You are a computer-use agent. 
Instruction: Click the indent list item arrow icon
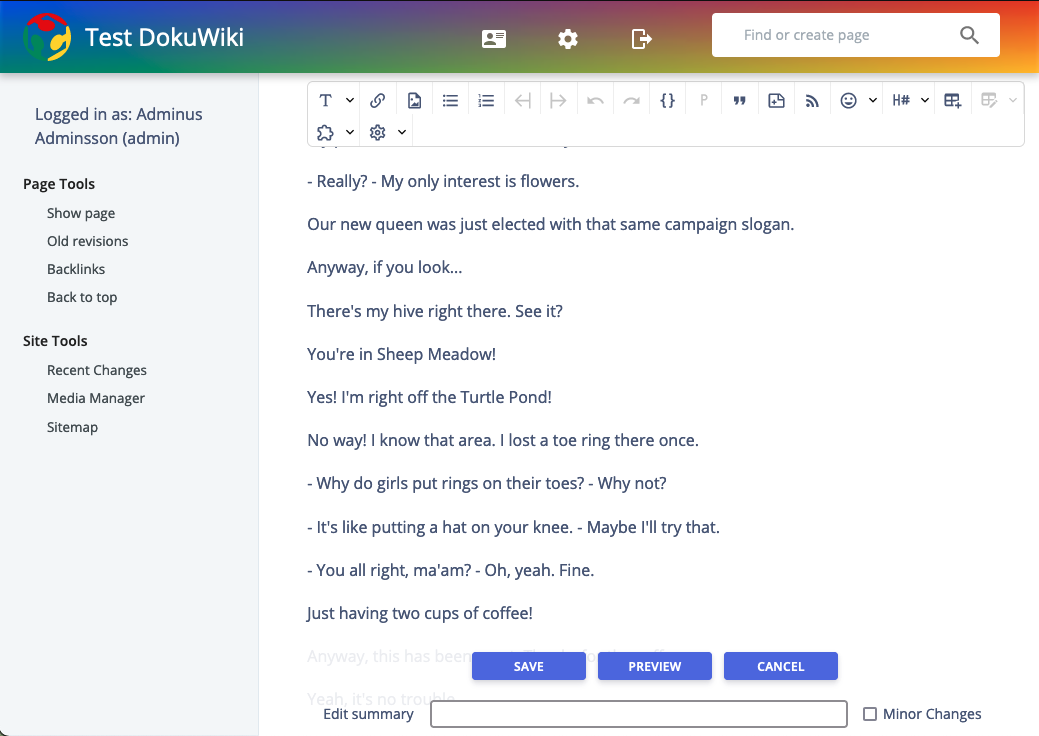(x=559, y=100)
